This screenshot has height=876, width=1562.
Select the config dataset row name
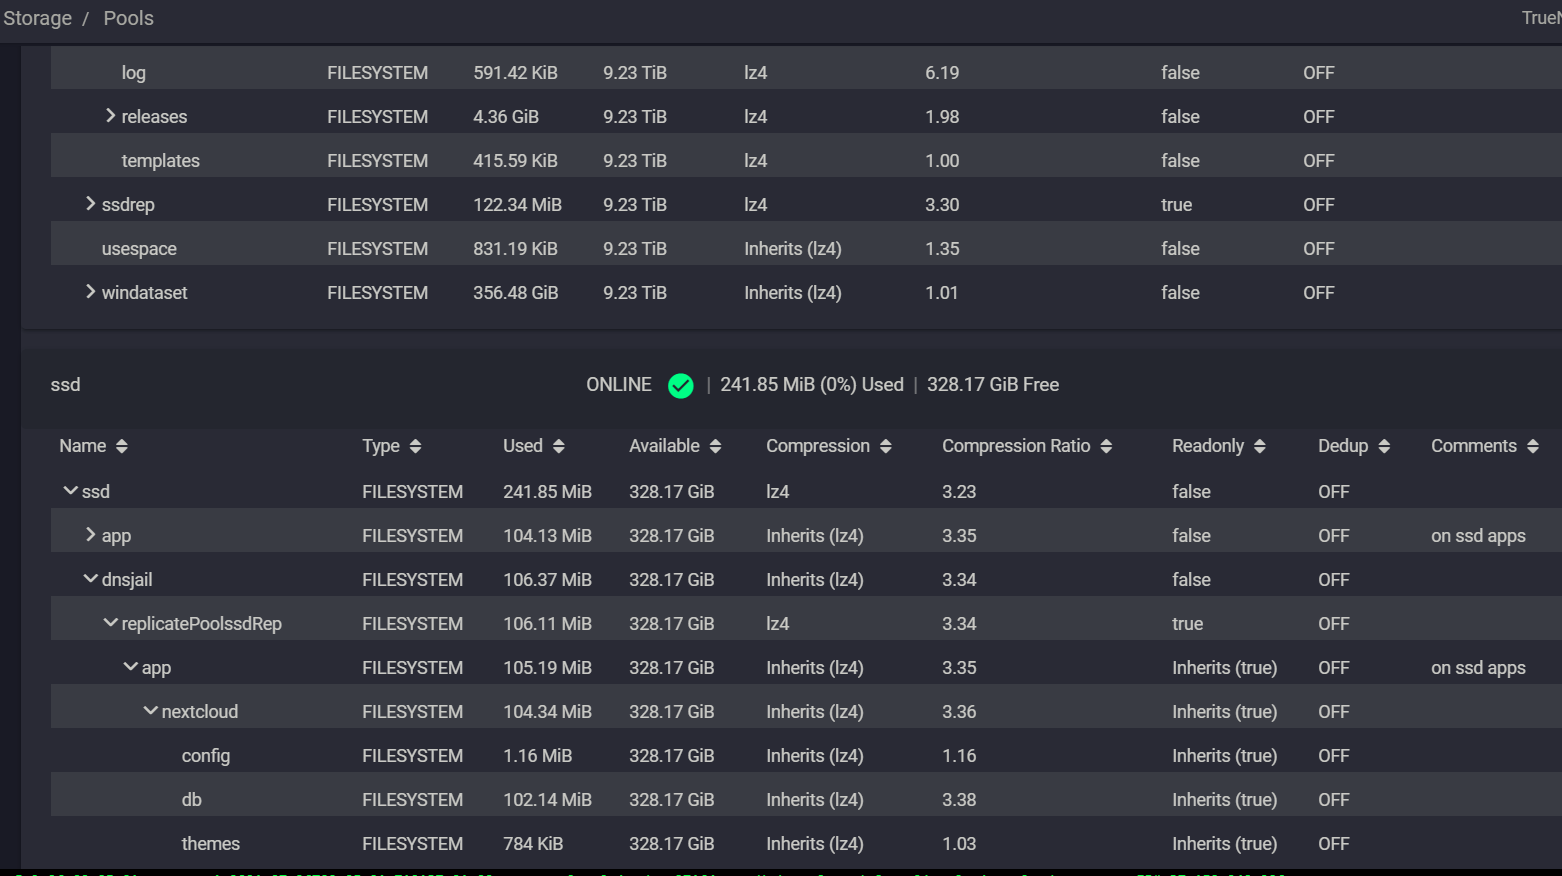click(x=206, y=756)
